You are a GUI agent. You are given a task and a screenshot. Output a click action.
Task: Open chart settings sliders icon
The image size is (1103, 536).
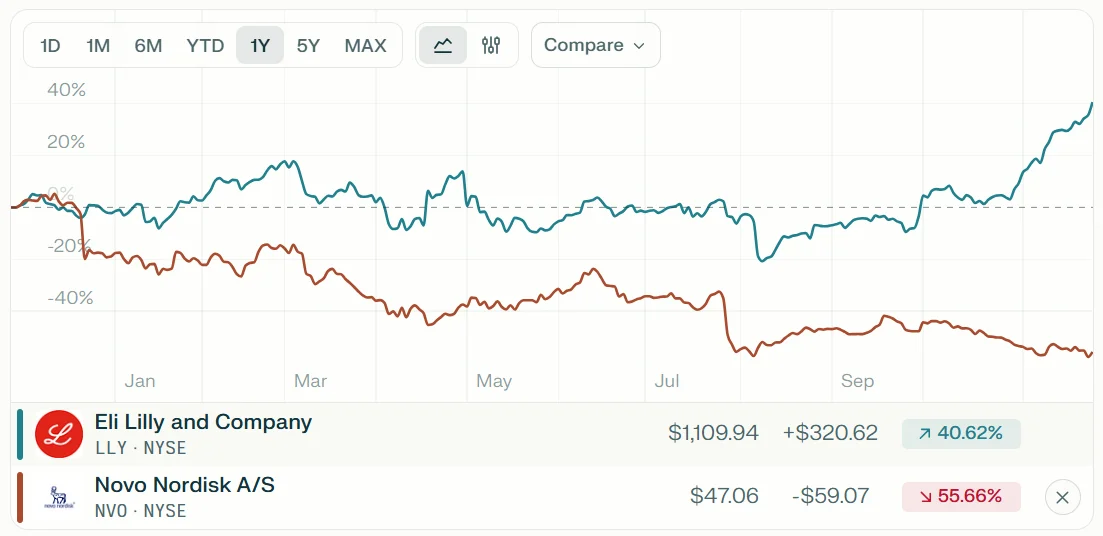coord(491,45)
